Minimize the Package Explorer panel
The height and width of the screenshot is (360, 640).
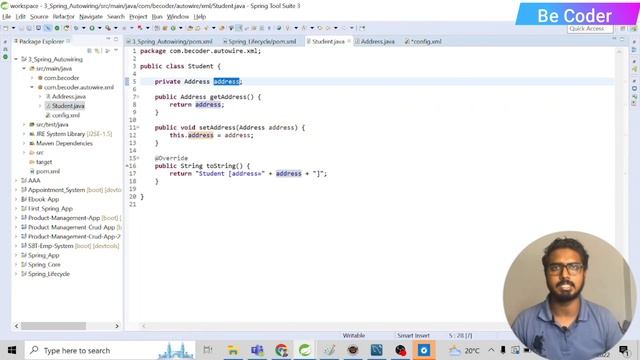108,39
